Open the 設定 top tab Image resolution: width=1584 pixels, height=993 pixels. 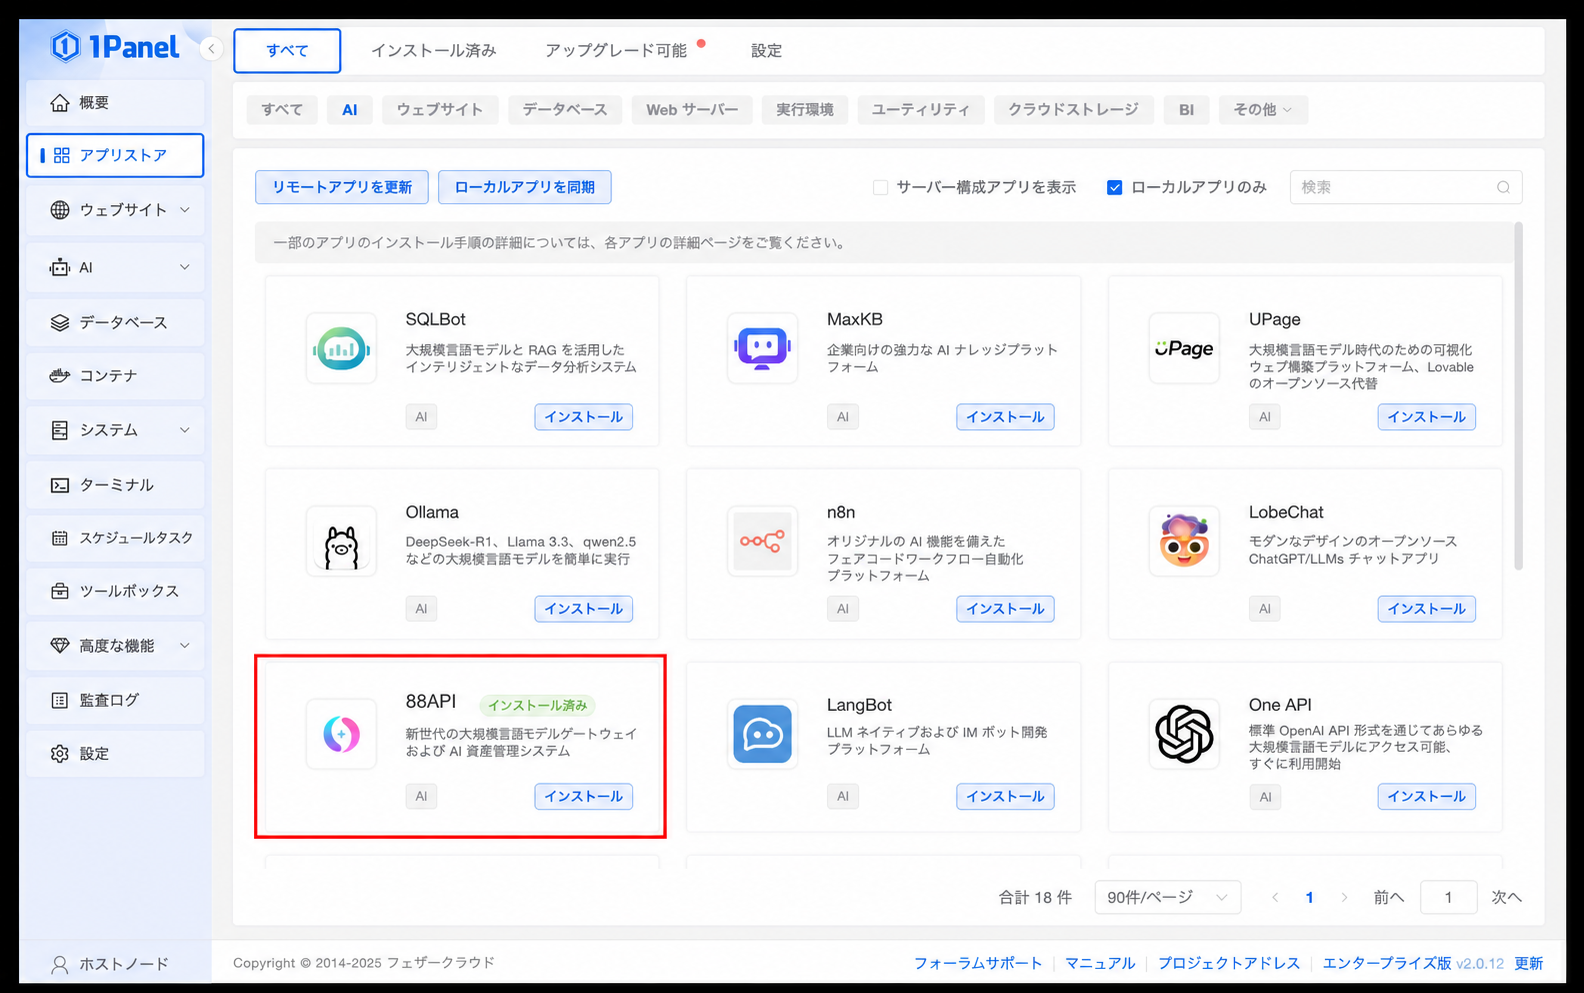coord(766,50)
